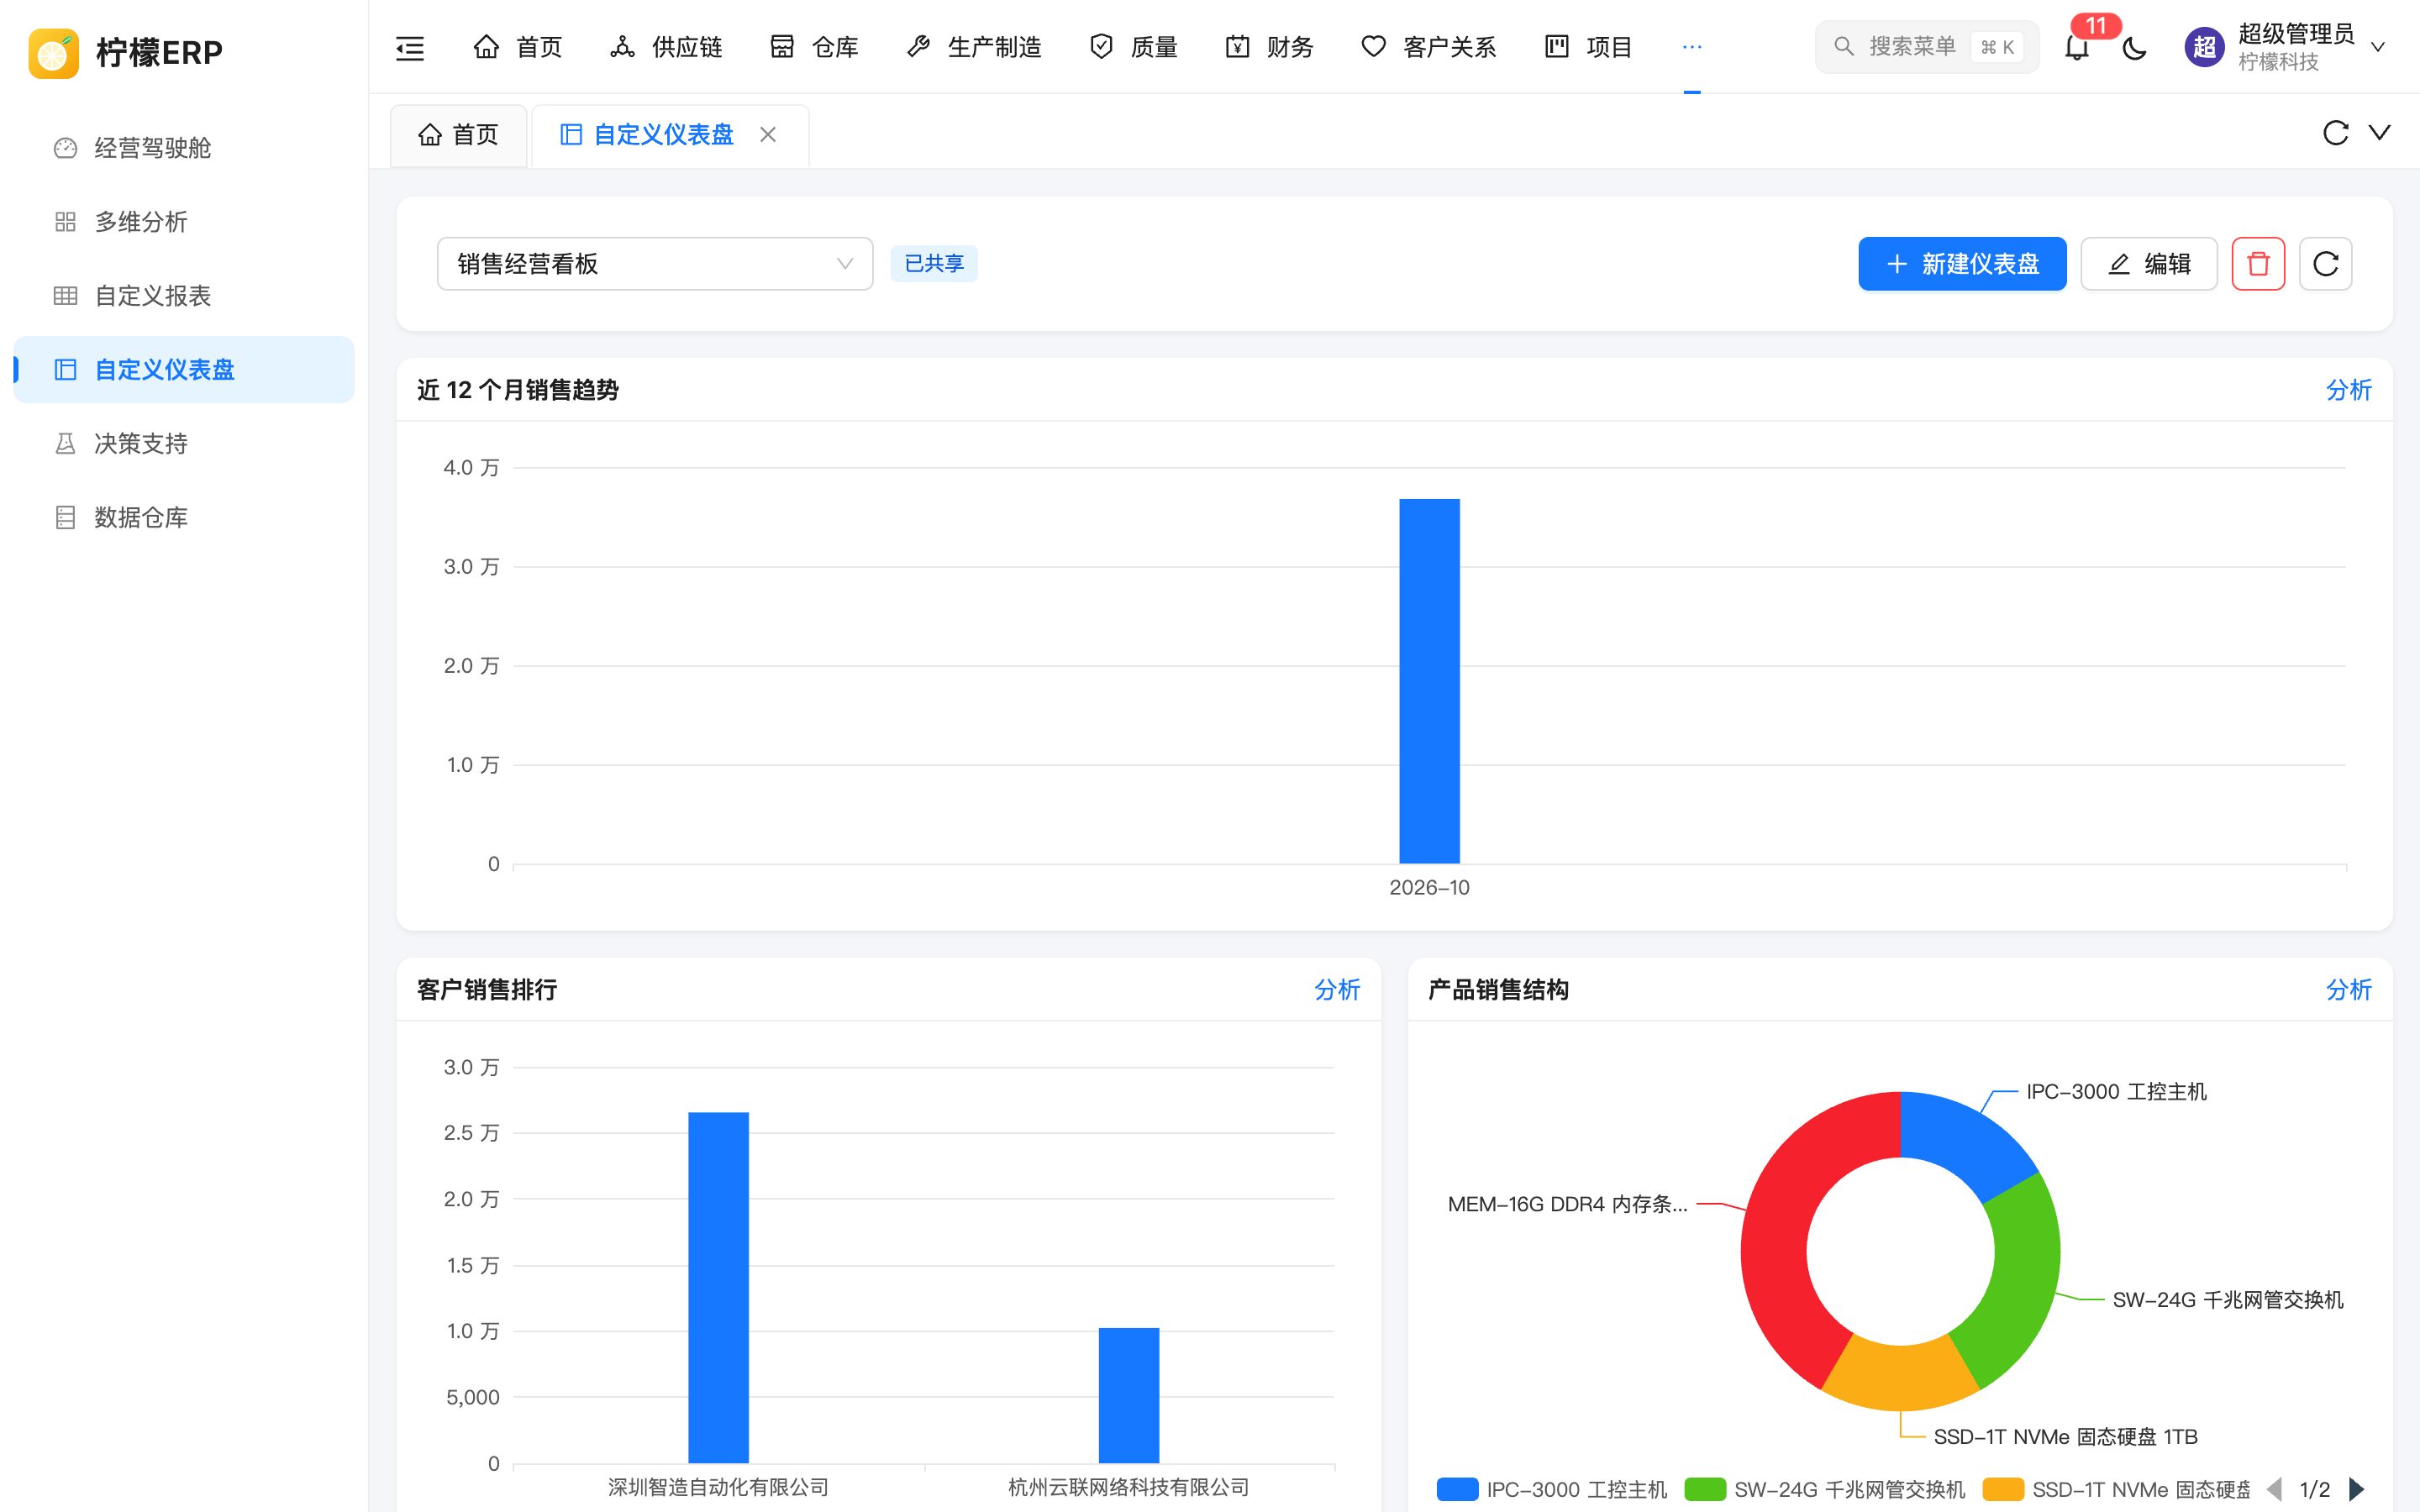Click the 超 user avatar
This screenshot has width=2420, height=1512.
click(2204, 47)
